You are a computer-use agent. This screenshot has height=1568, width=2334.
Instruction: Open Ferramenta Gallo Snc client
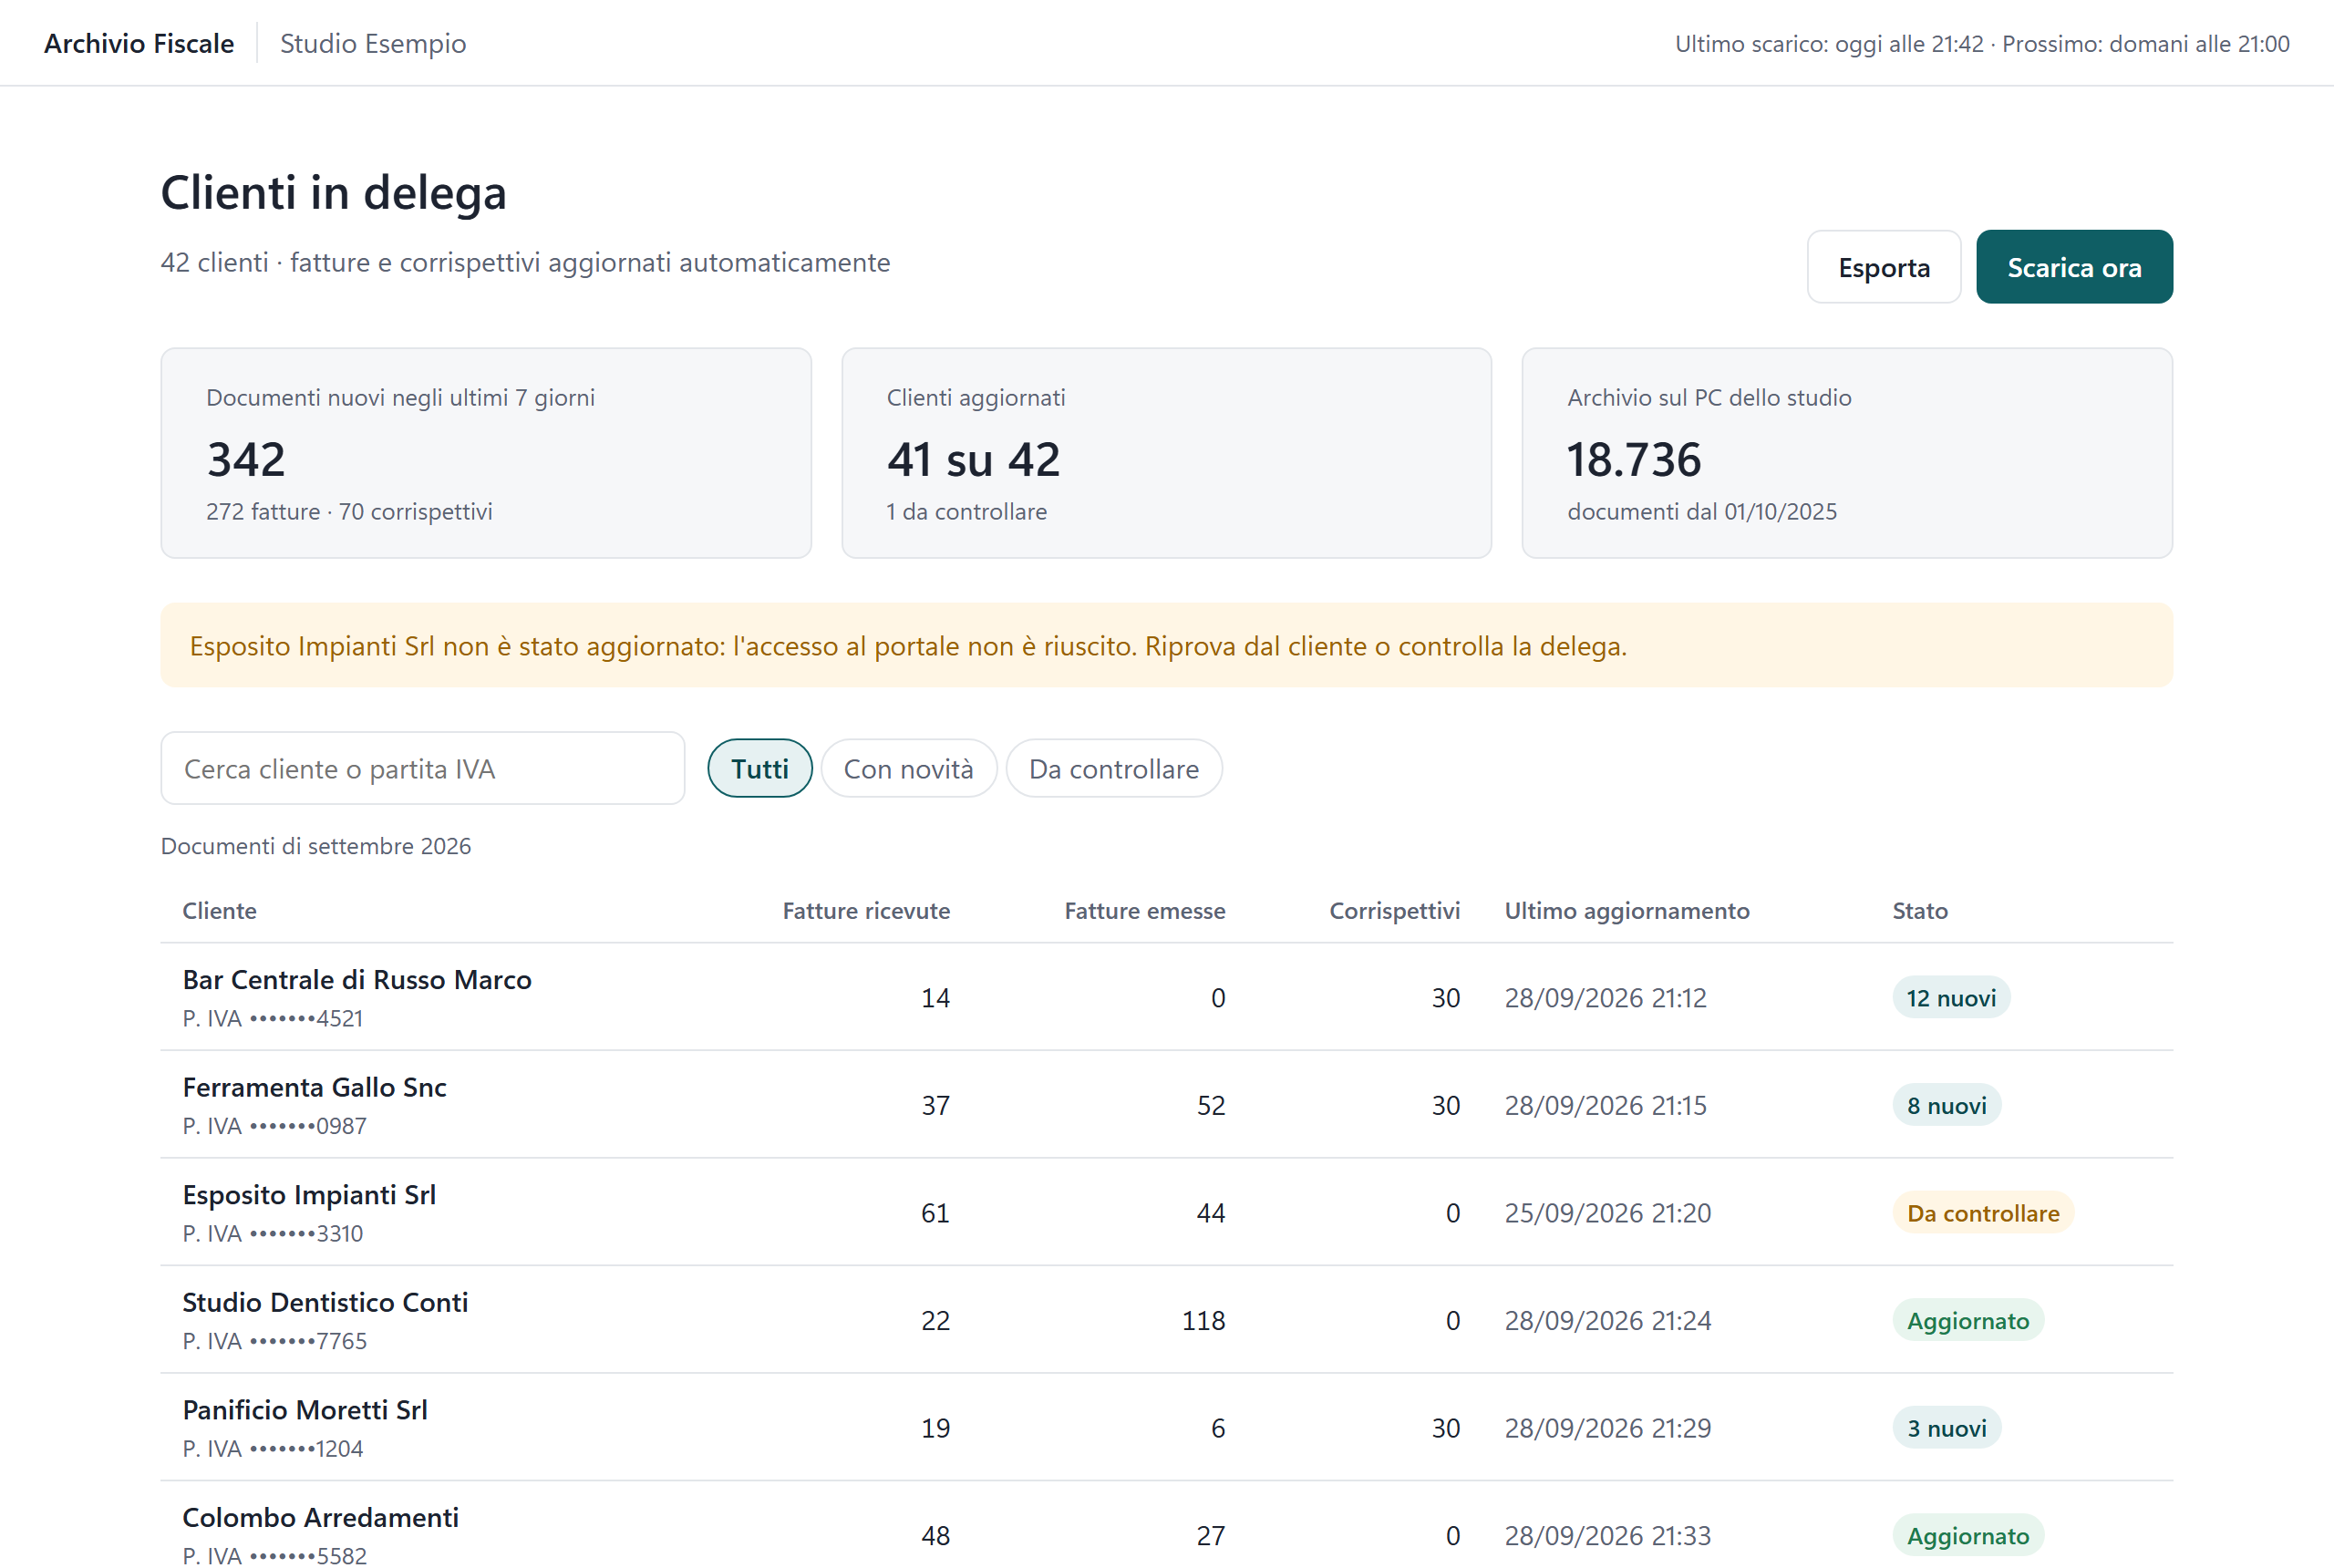coord(314,1087)
